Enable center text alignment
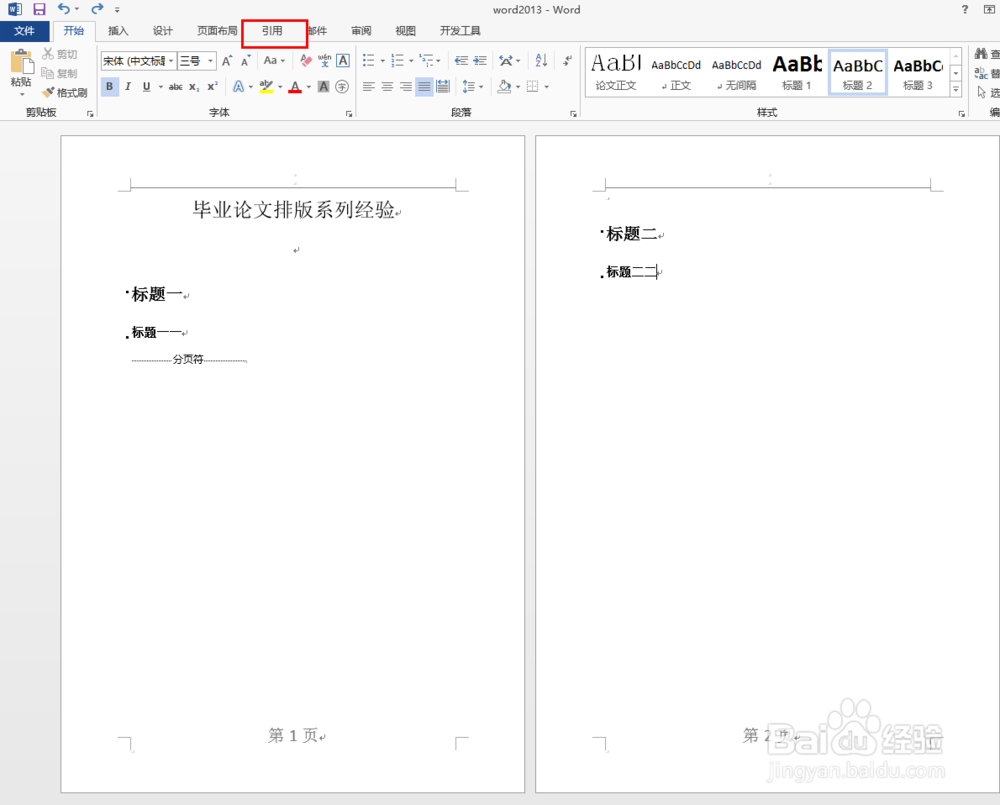 (x=386, y=85)
